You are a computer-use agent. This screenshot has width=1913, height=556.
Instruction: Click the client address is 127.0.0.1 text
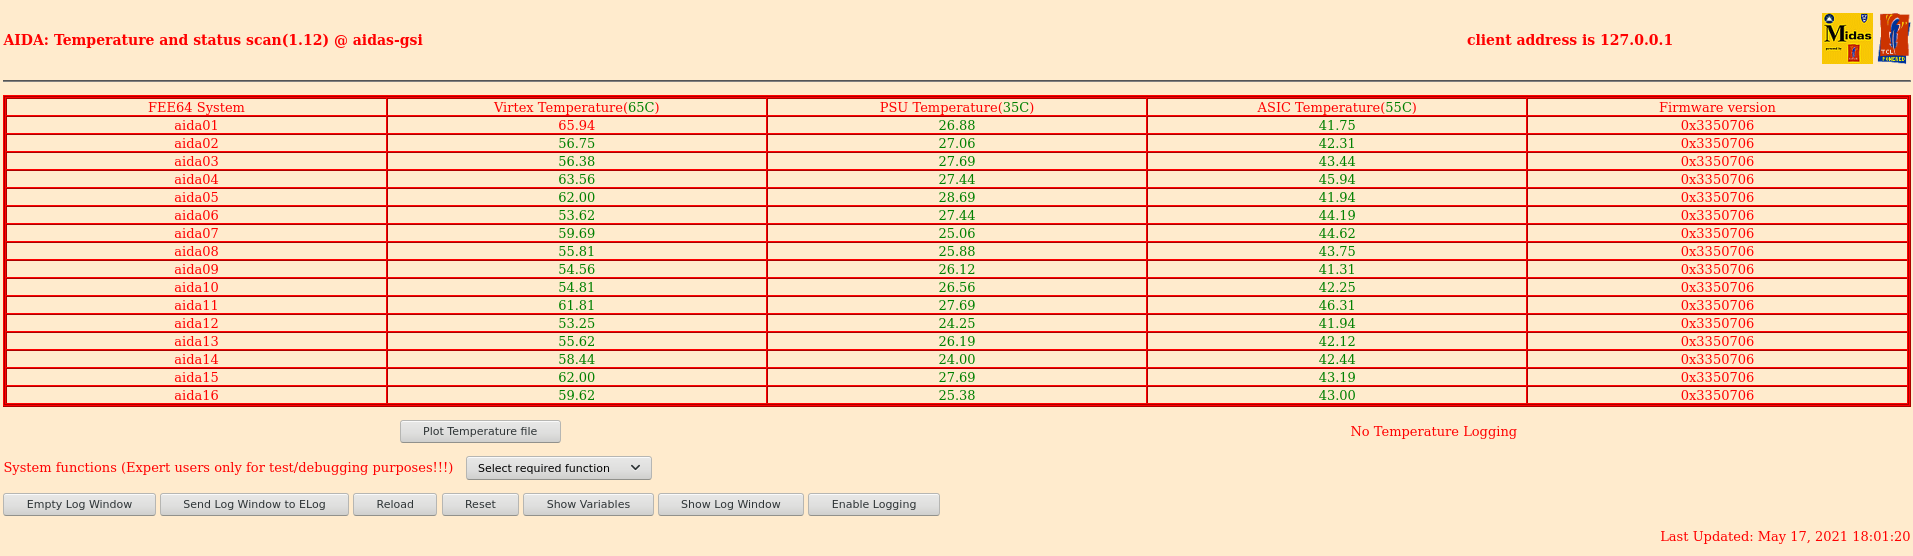pos(1569,40)
